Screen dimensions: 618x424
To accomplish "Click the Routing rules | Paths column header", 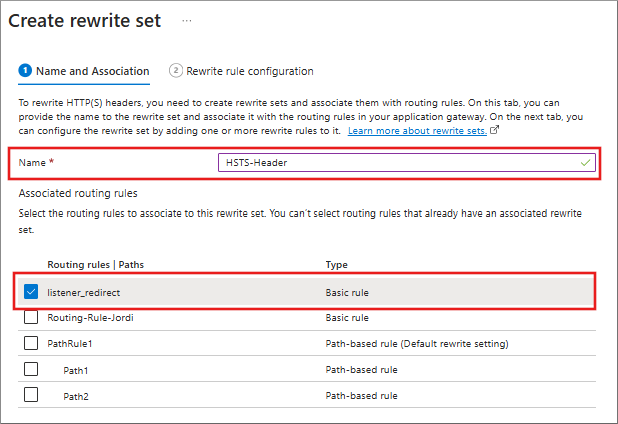I will pos(95,264).
